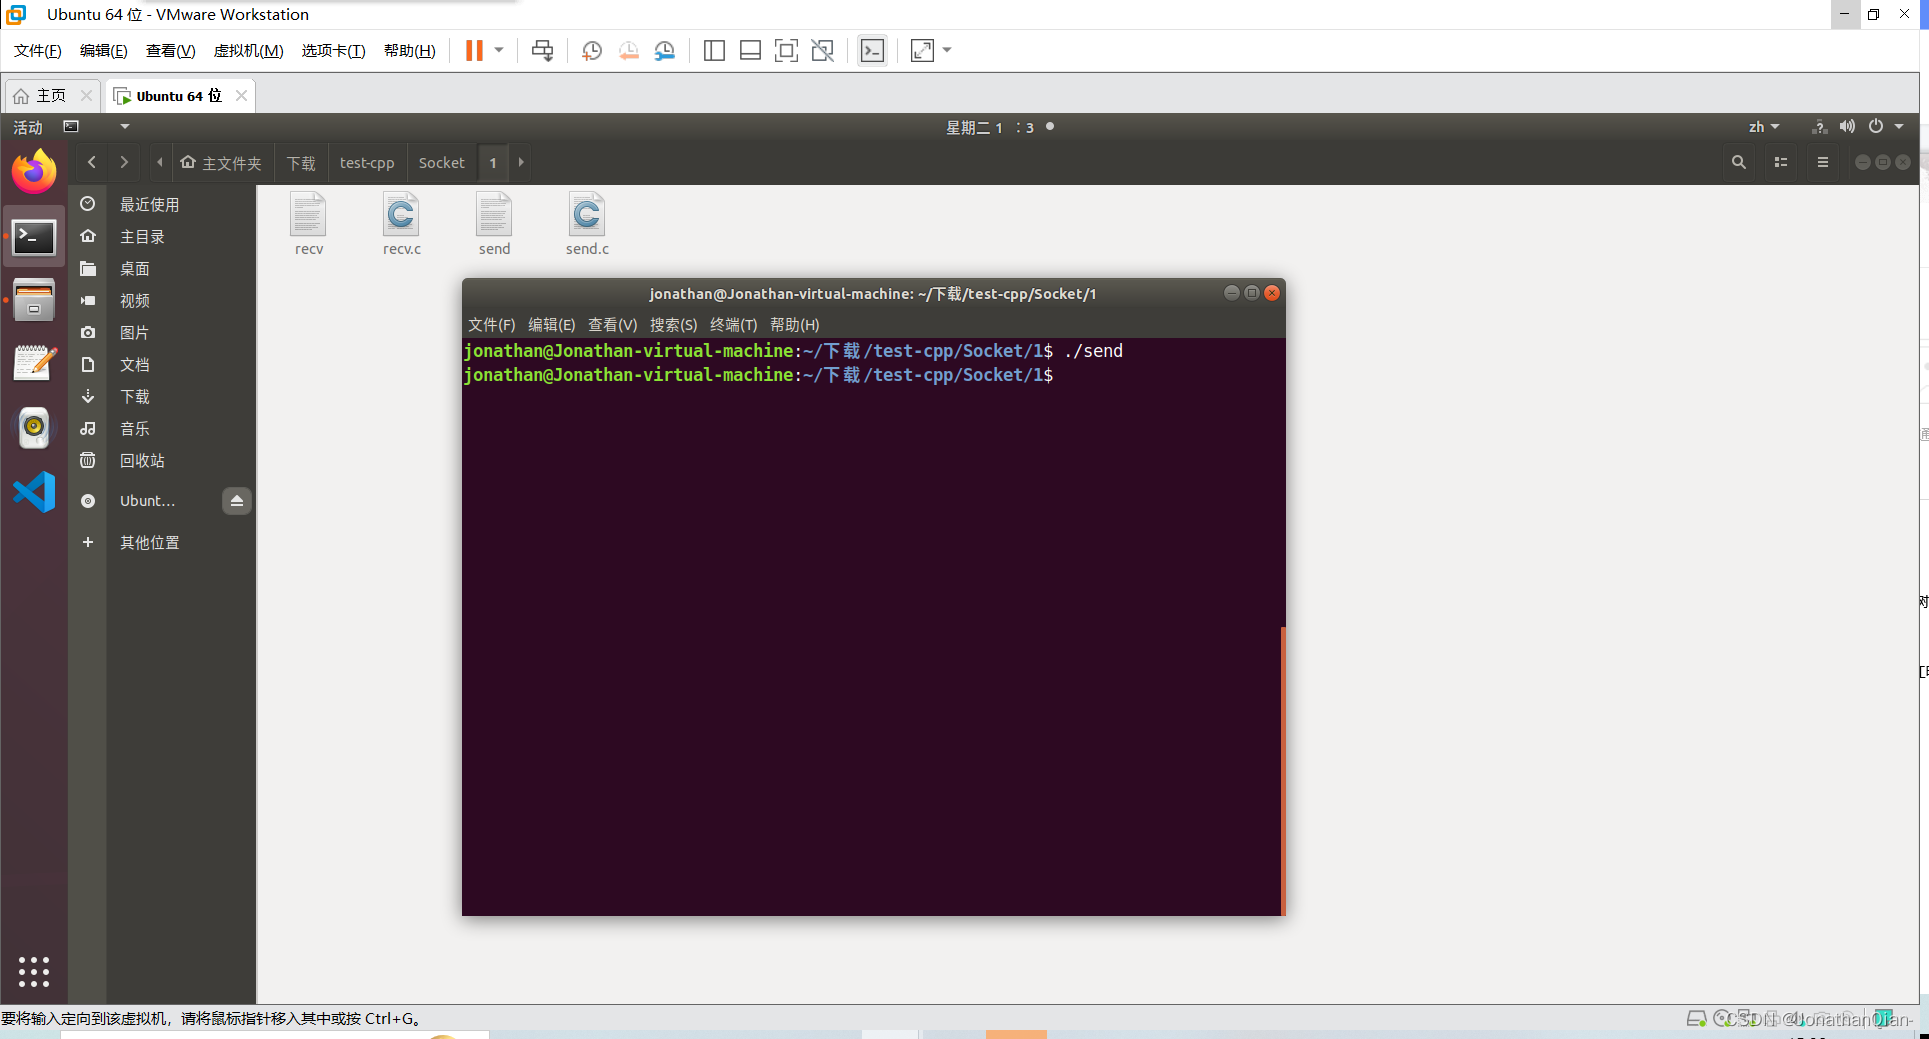Open Visual Studio Code from the dock

point(34,492)
